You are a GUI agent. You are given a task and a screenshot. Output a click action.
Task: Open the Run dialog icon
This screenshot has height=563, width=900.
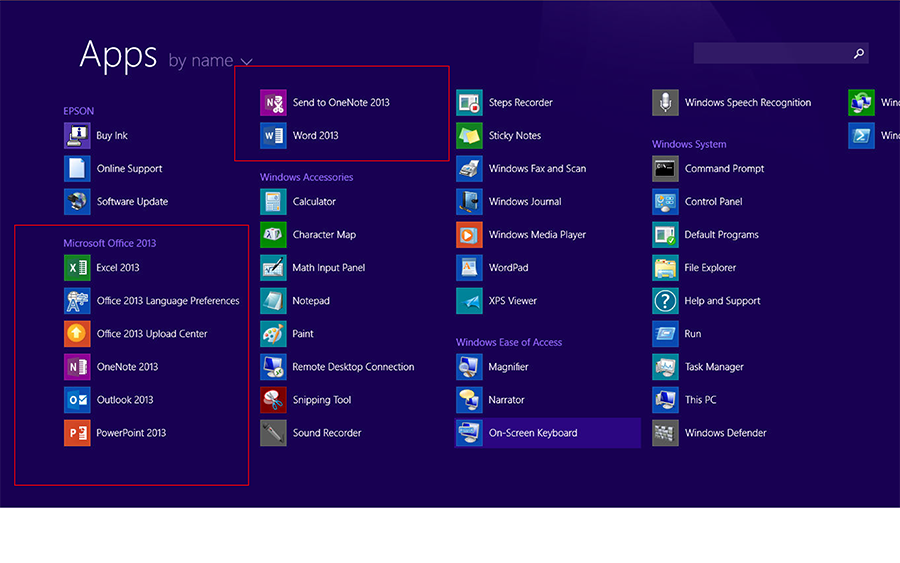click(665, 333)
